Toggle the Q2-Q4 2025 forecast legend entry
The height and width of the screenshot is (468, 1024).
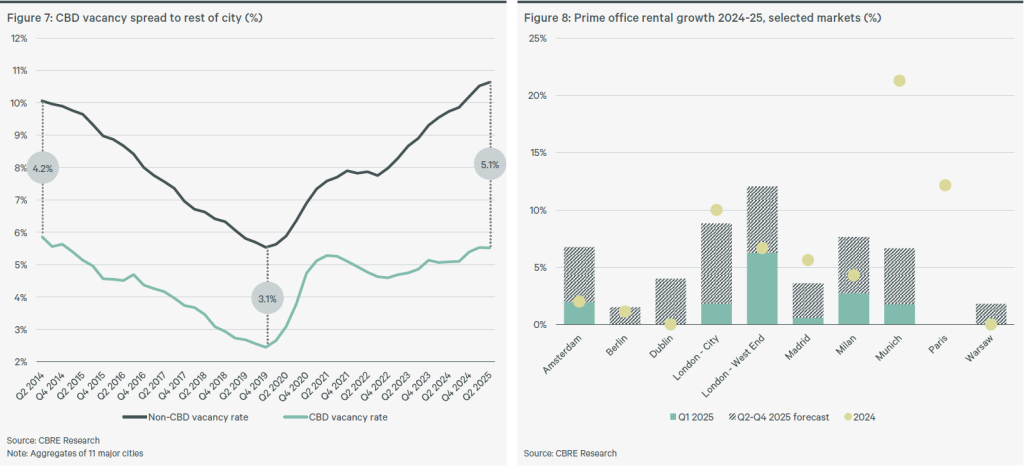781,416
